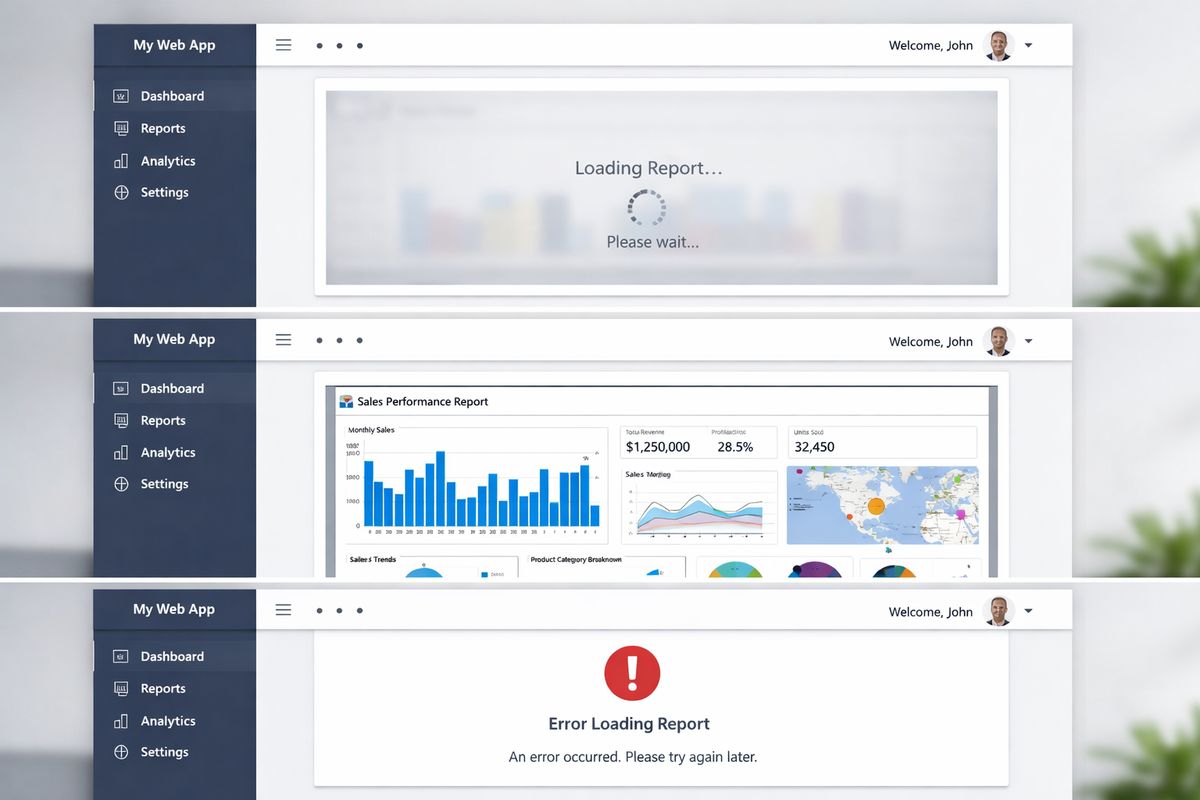Click the 'Monthly Sales' chart title
The width and height of the screenshot is (1200, 800).
click(x=371, y=430)
